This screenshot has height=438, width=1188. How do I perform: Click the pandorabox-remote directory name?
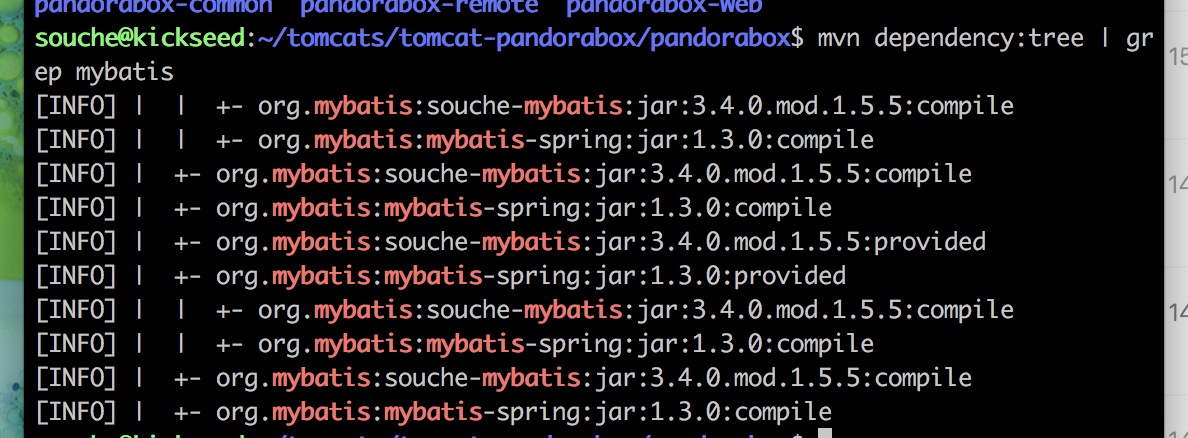[x=419, y=6]
